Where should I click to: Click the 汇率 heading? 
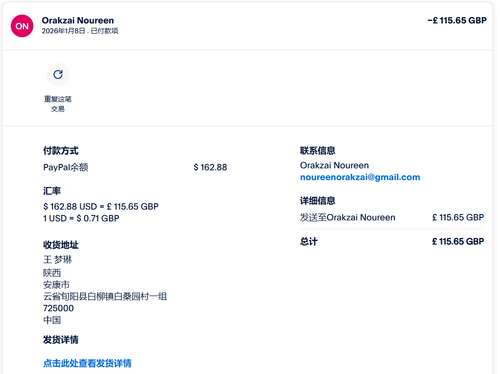52,191
